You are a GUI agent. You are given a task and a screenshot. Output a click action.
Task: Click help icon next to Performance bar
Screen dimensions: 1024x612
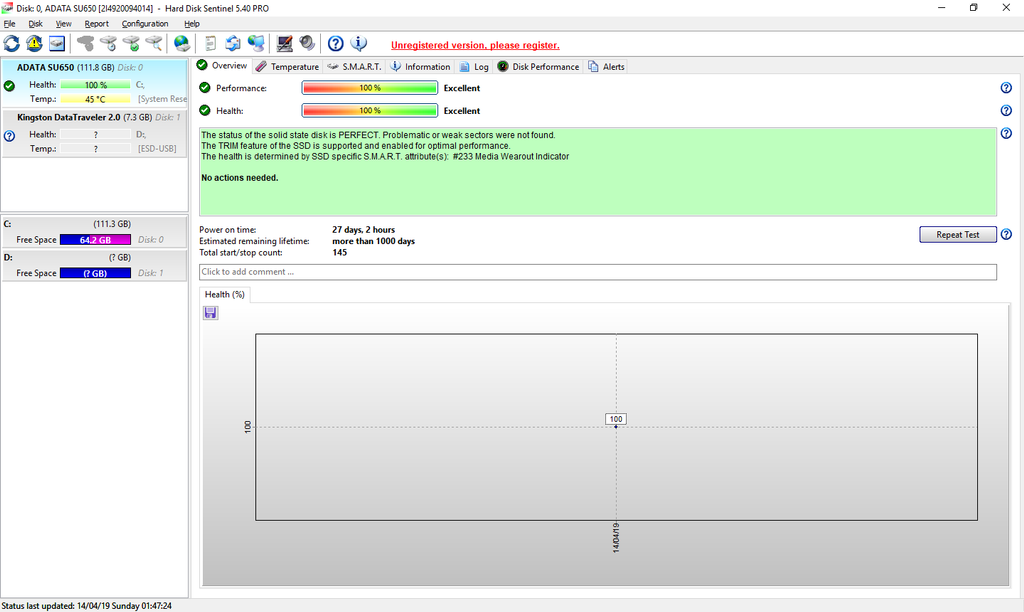point(1006,88)
